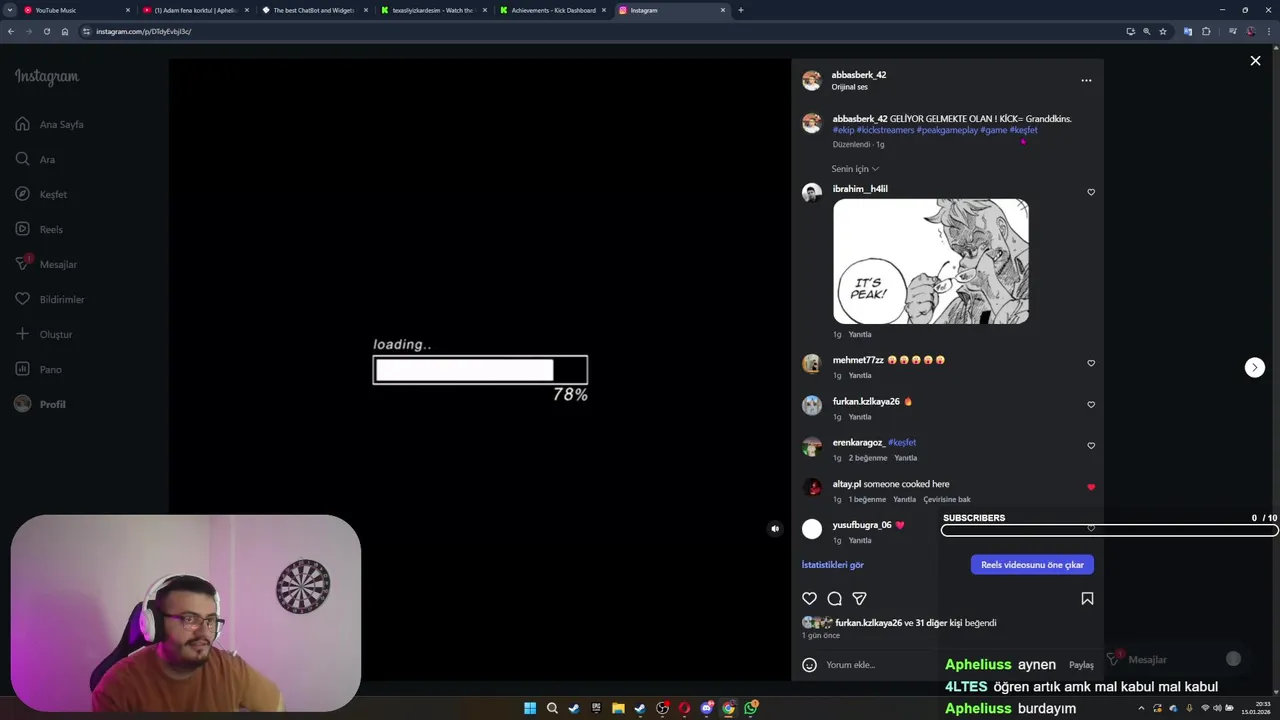Save post with bookmark icon

pyautogui.click(x=1087, y=599)
